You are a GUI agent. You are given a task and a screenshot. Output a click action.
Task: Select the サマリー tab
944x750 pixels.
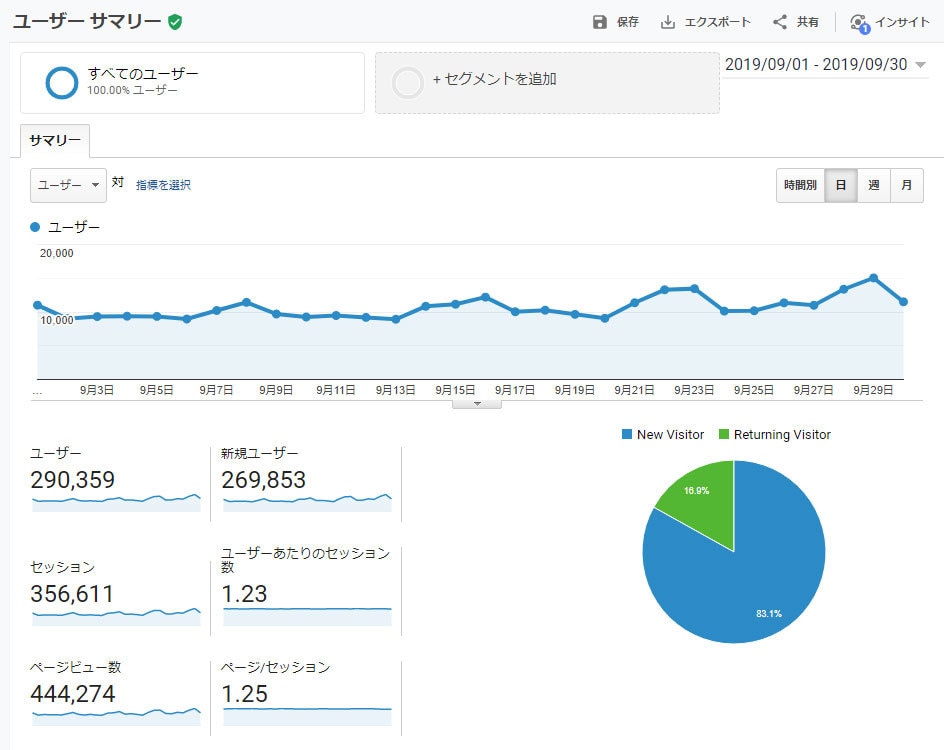[x=55, y=140]
